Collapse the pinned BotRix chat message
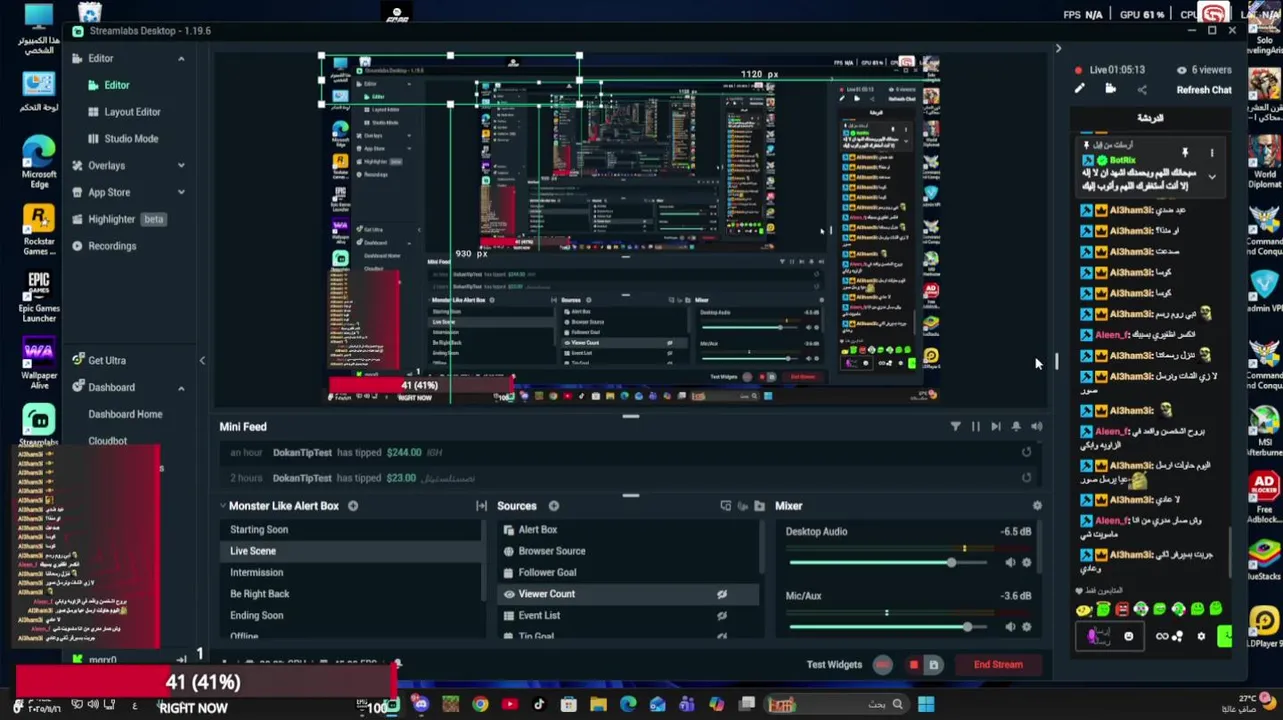Screen dimensions: 1283x720 1211,177
